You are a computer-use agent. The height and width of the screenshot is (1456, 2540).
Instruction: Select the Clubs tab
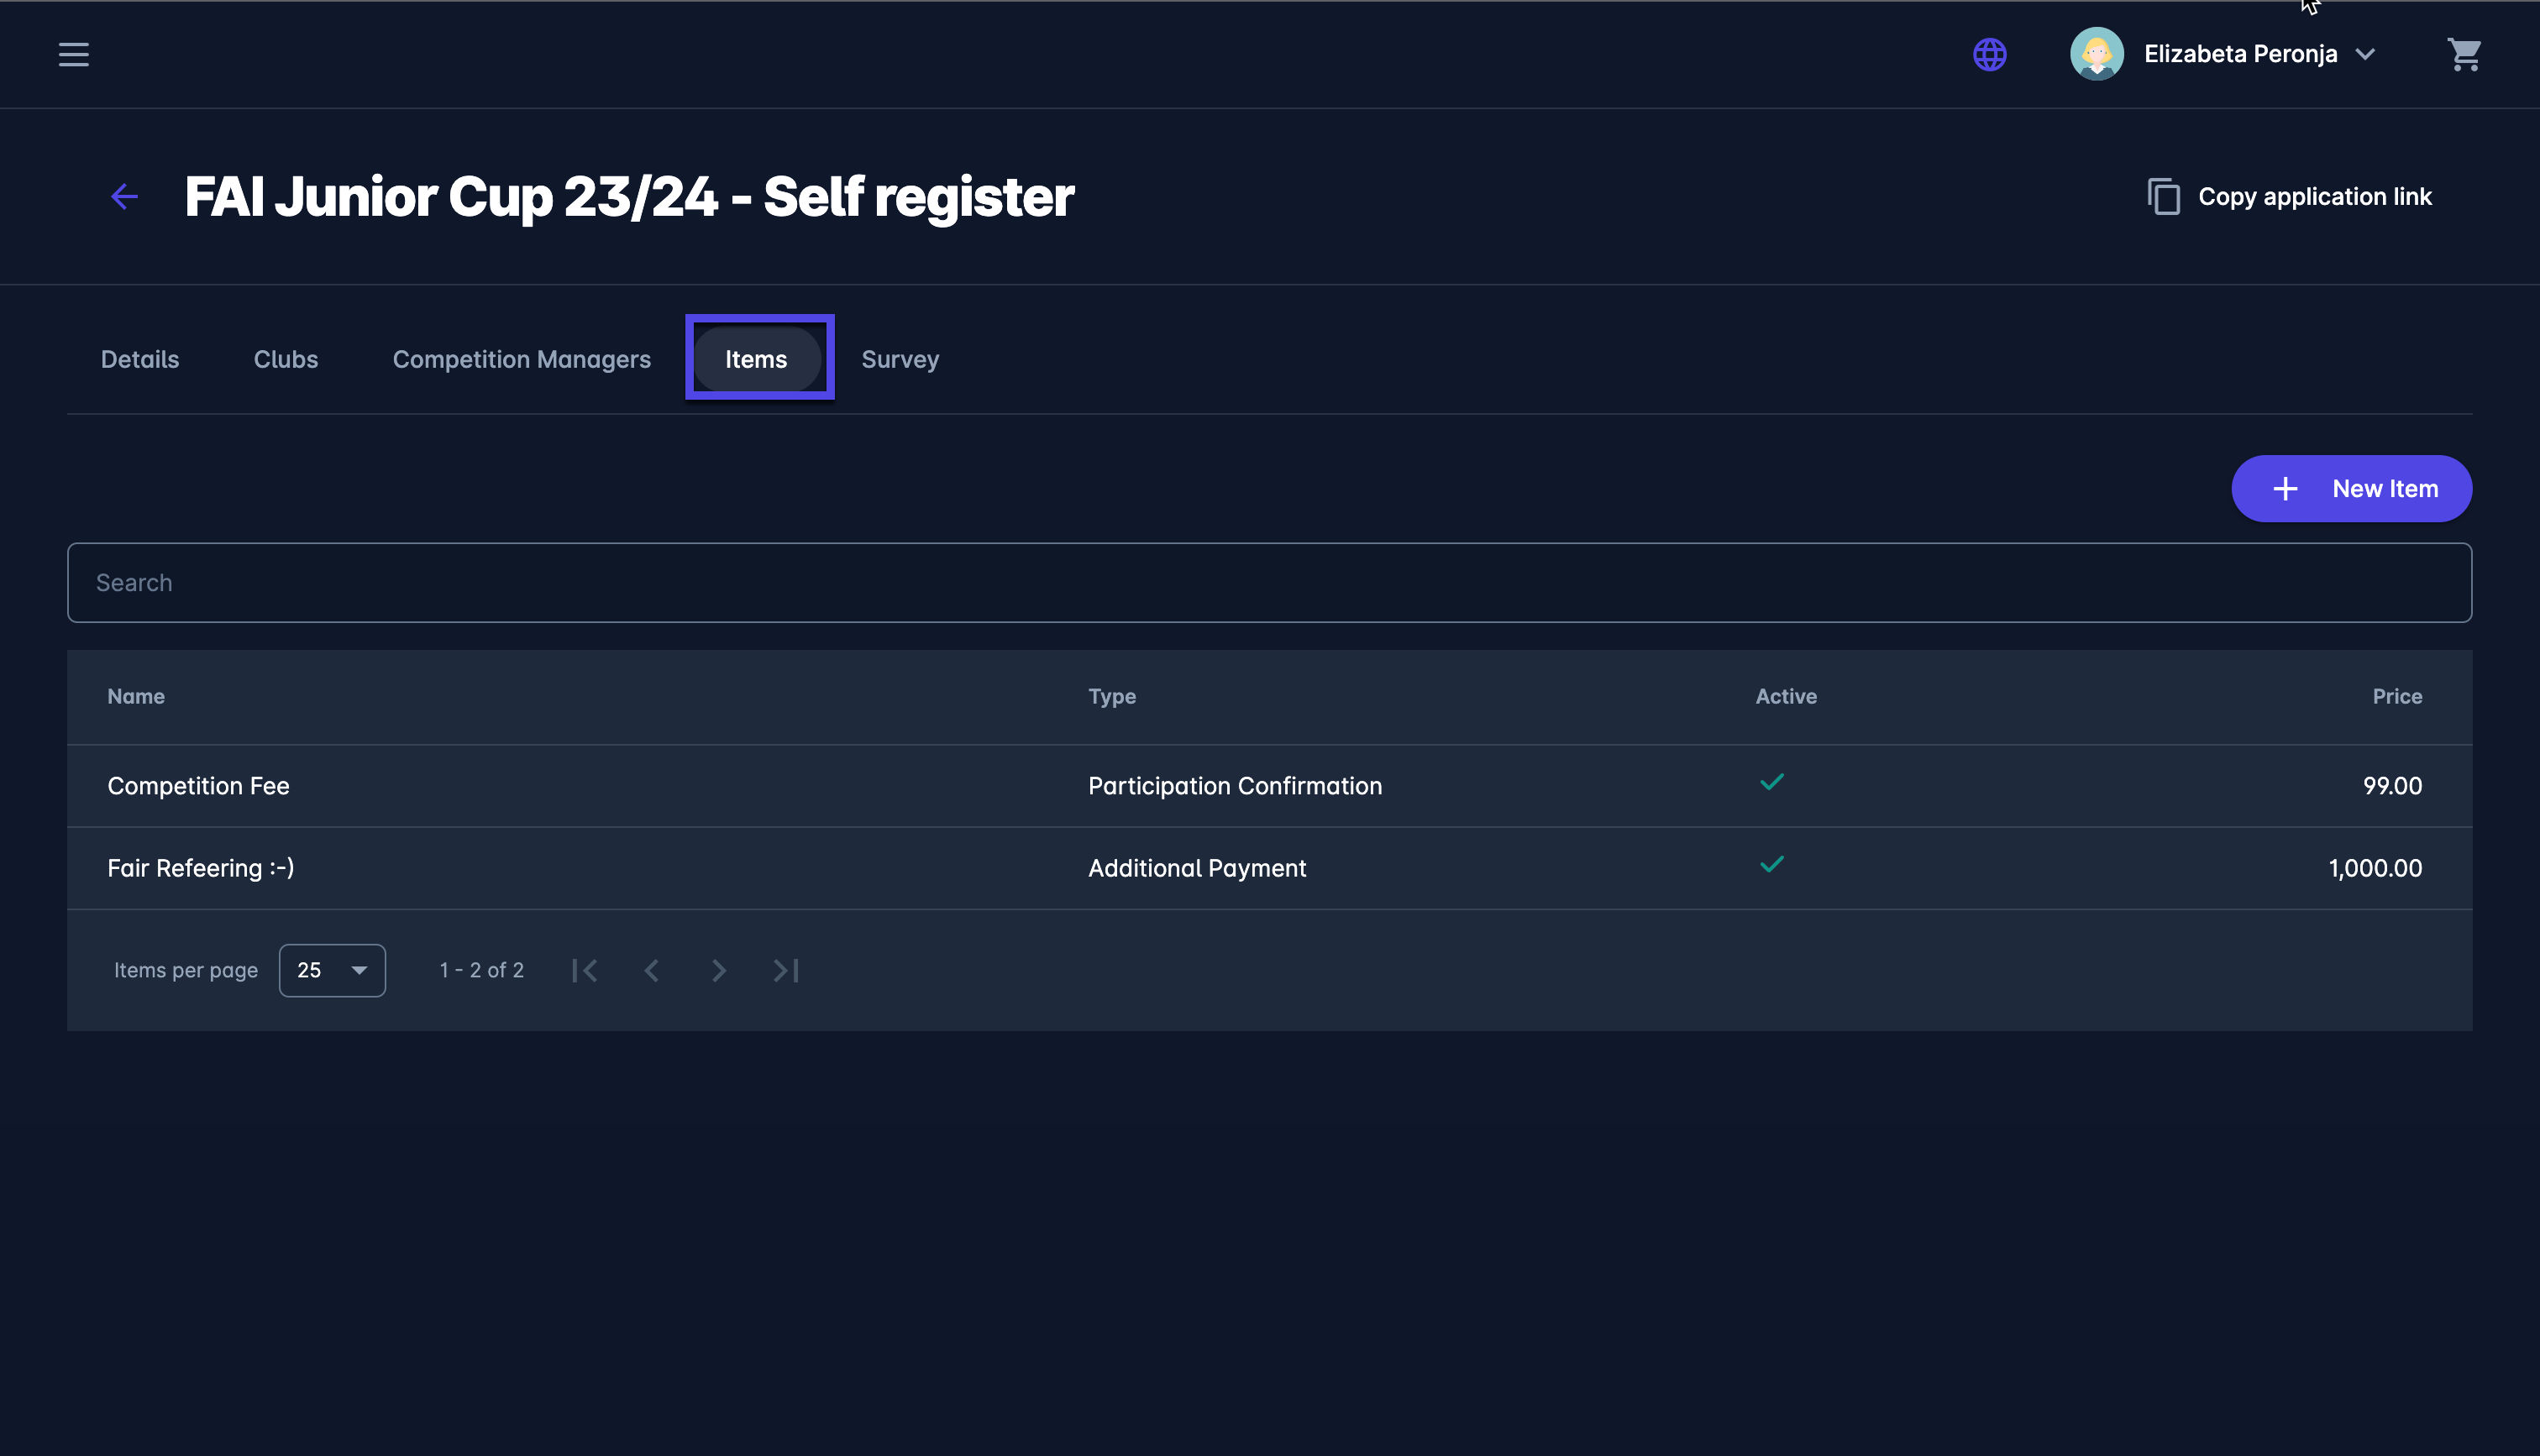285,359
